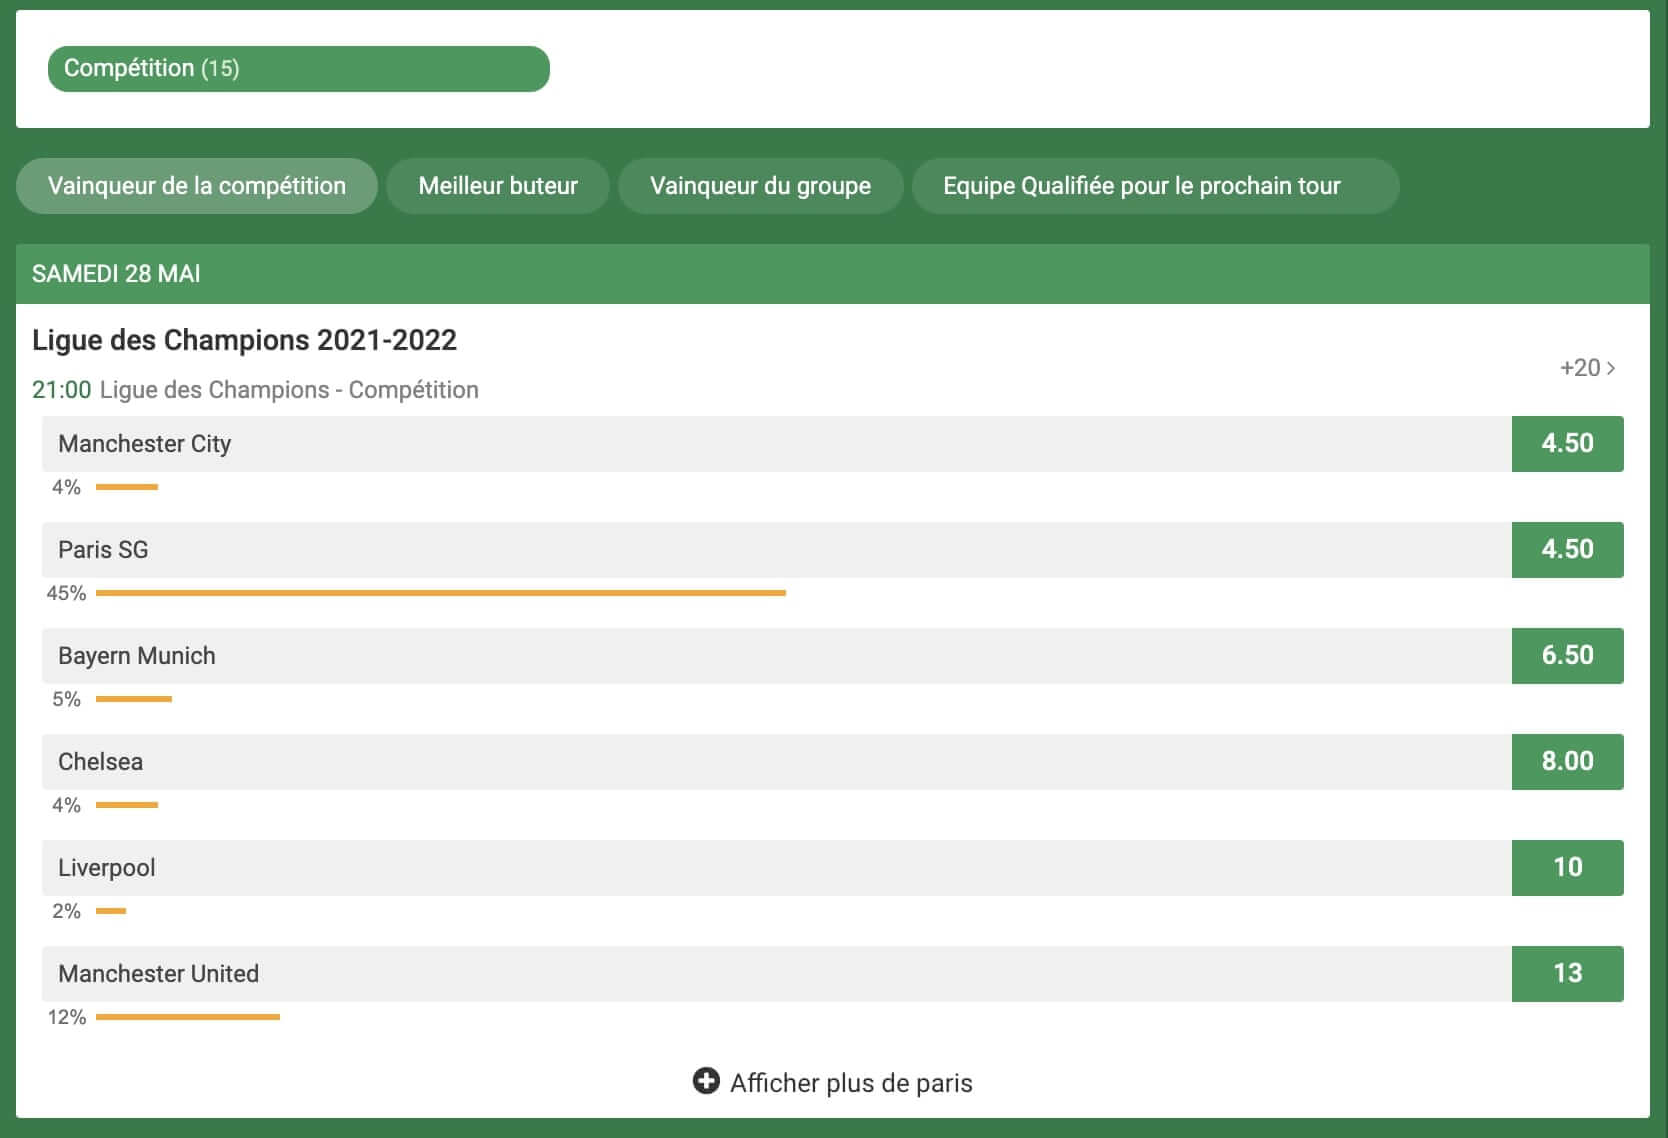This screenshot has height=1138, width=1668.
Task: Click the 5% label under Bayern Munich
Action: click(66, 699)
